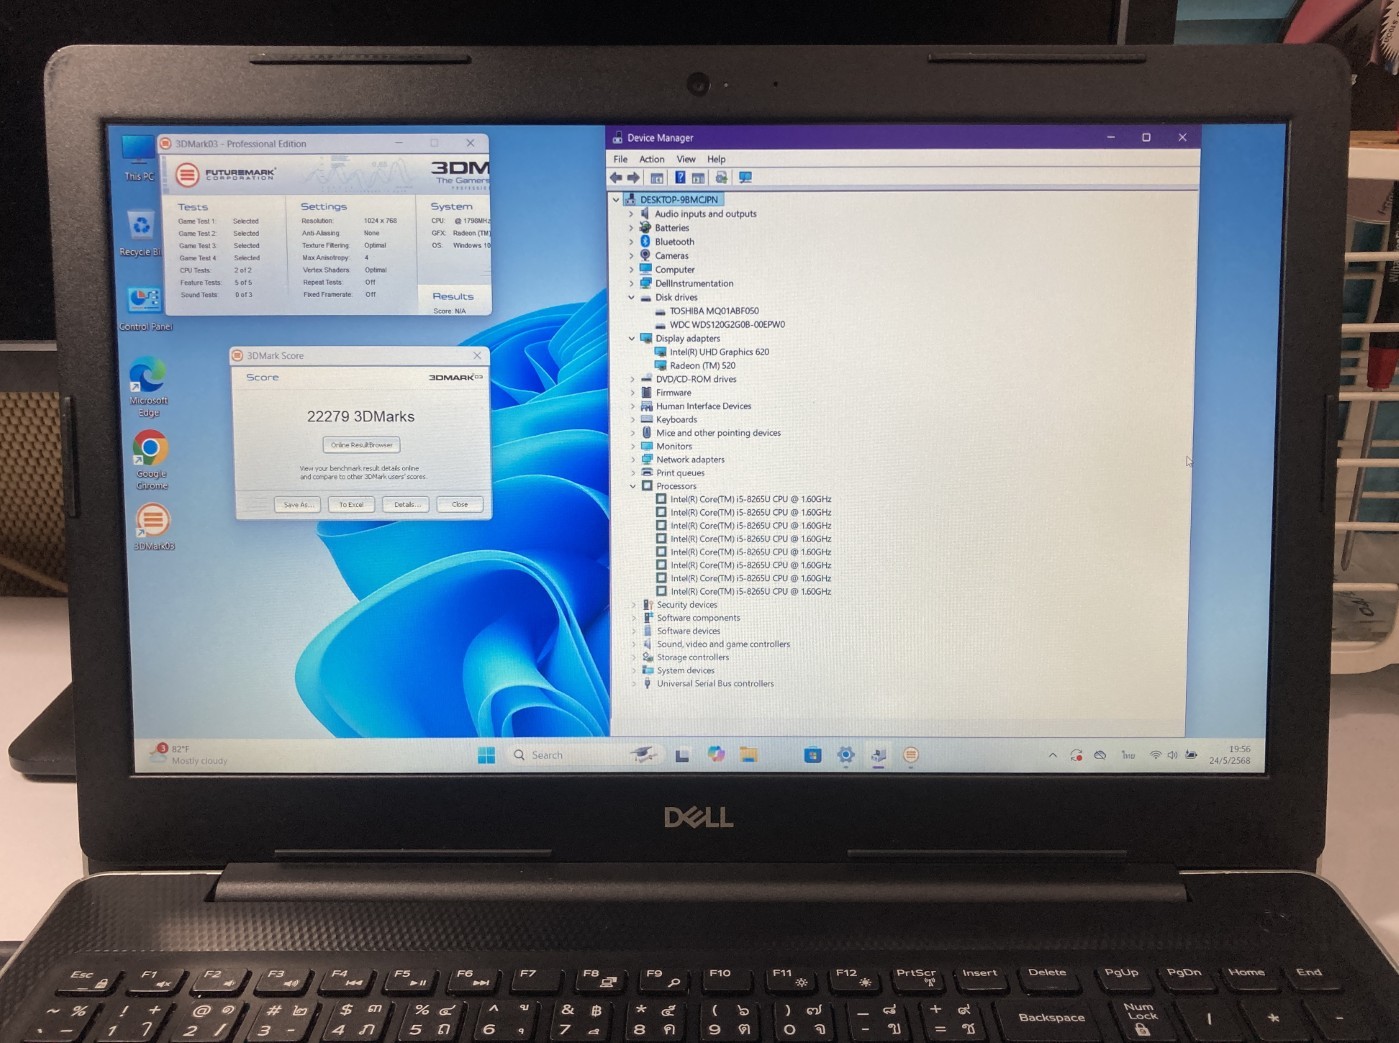The width and height of the screenshot is (1399, 1043).
Task: Select the Firmware tree entry
Action: pyautogui.click(x=674, y=393)
